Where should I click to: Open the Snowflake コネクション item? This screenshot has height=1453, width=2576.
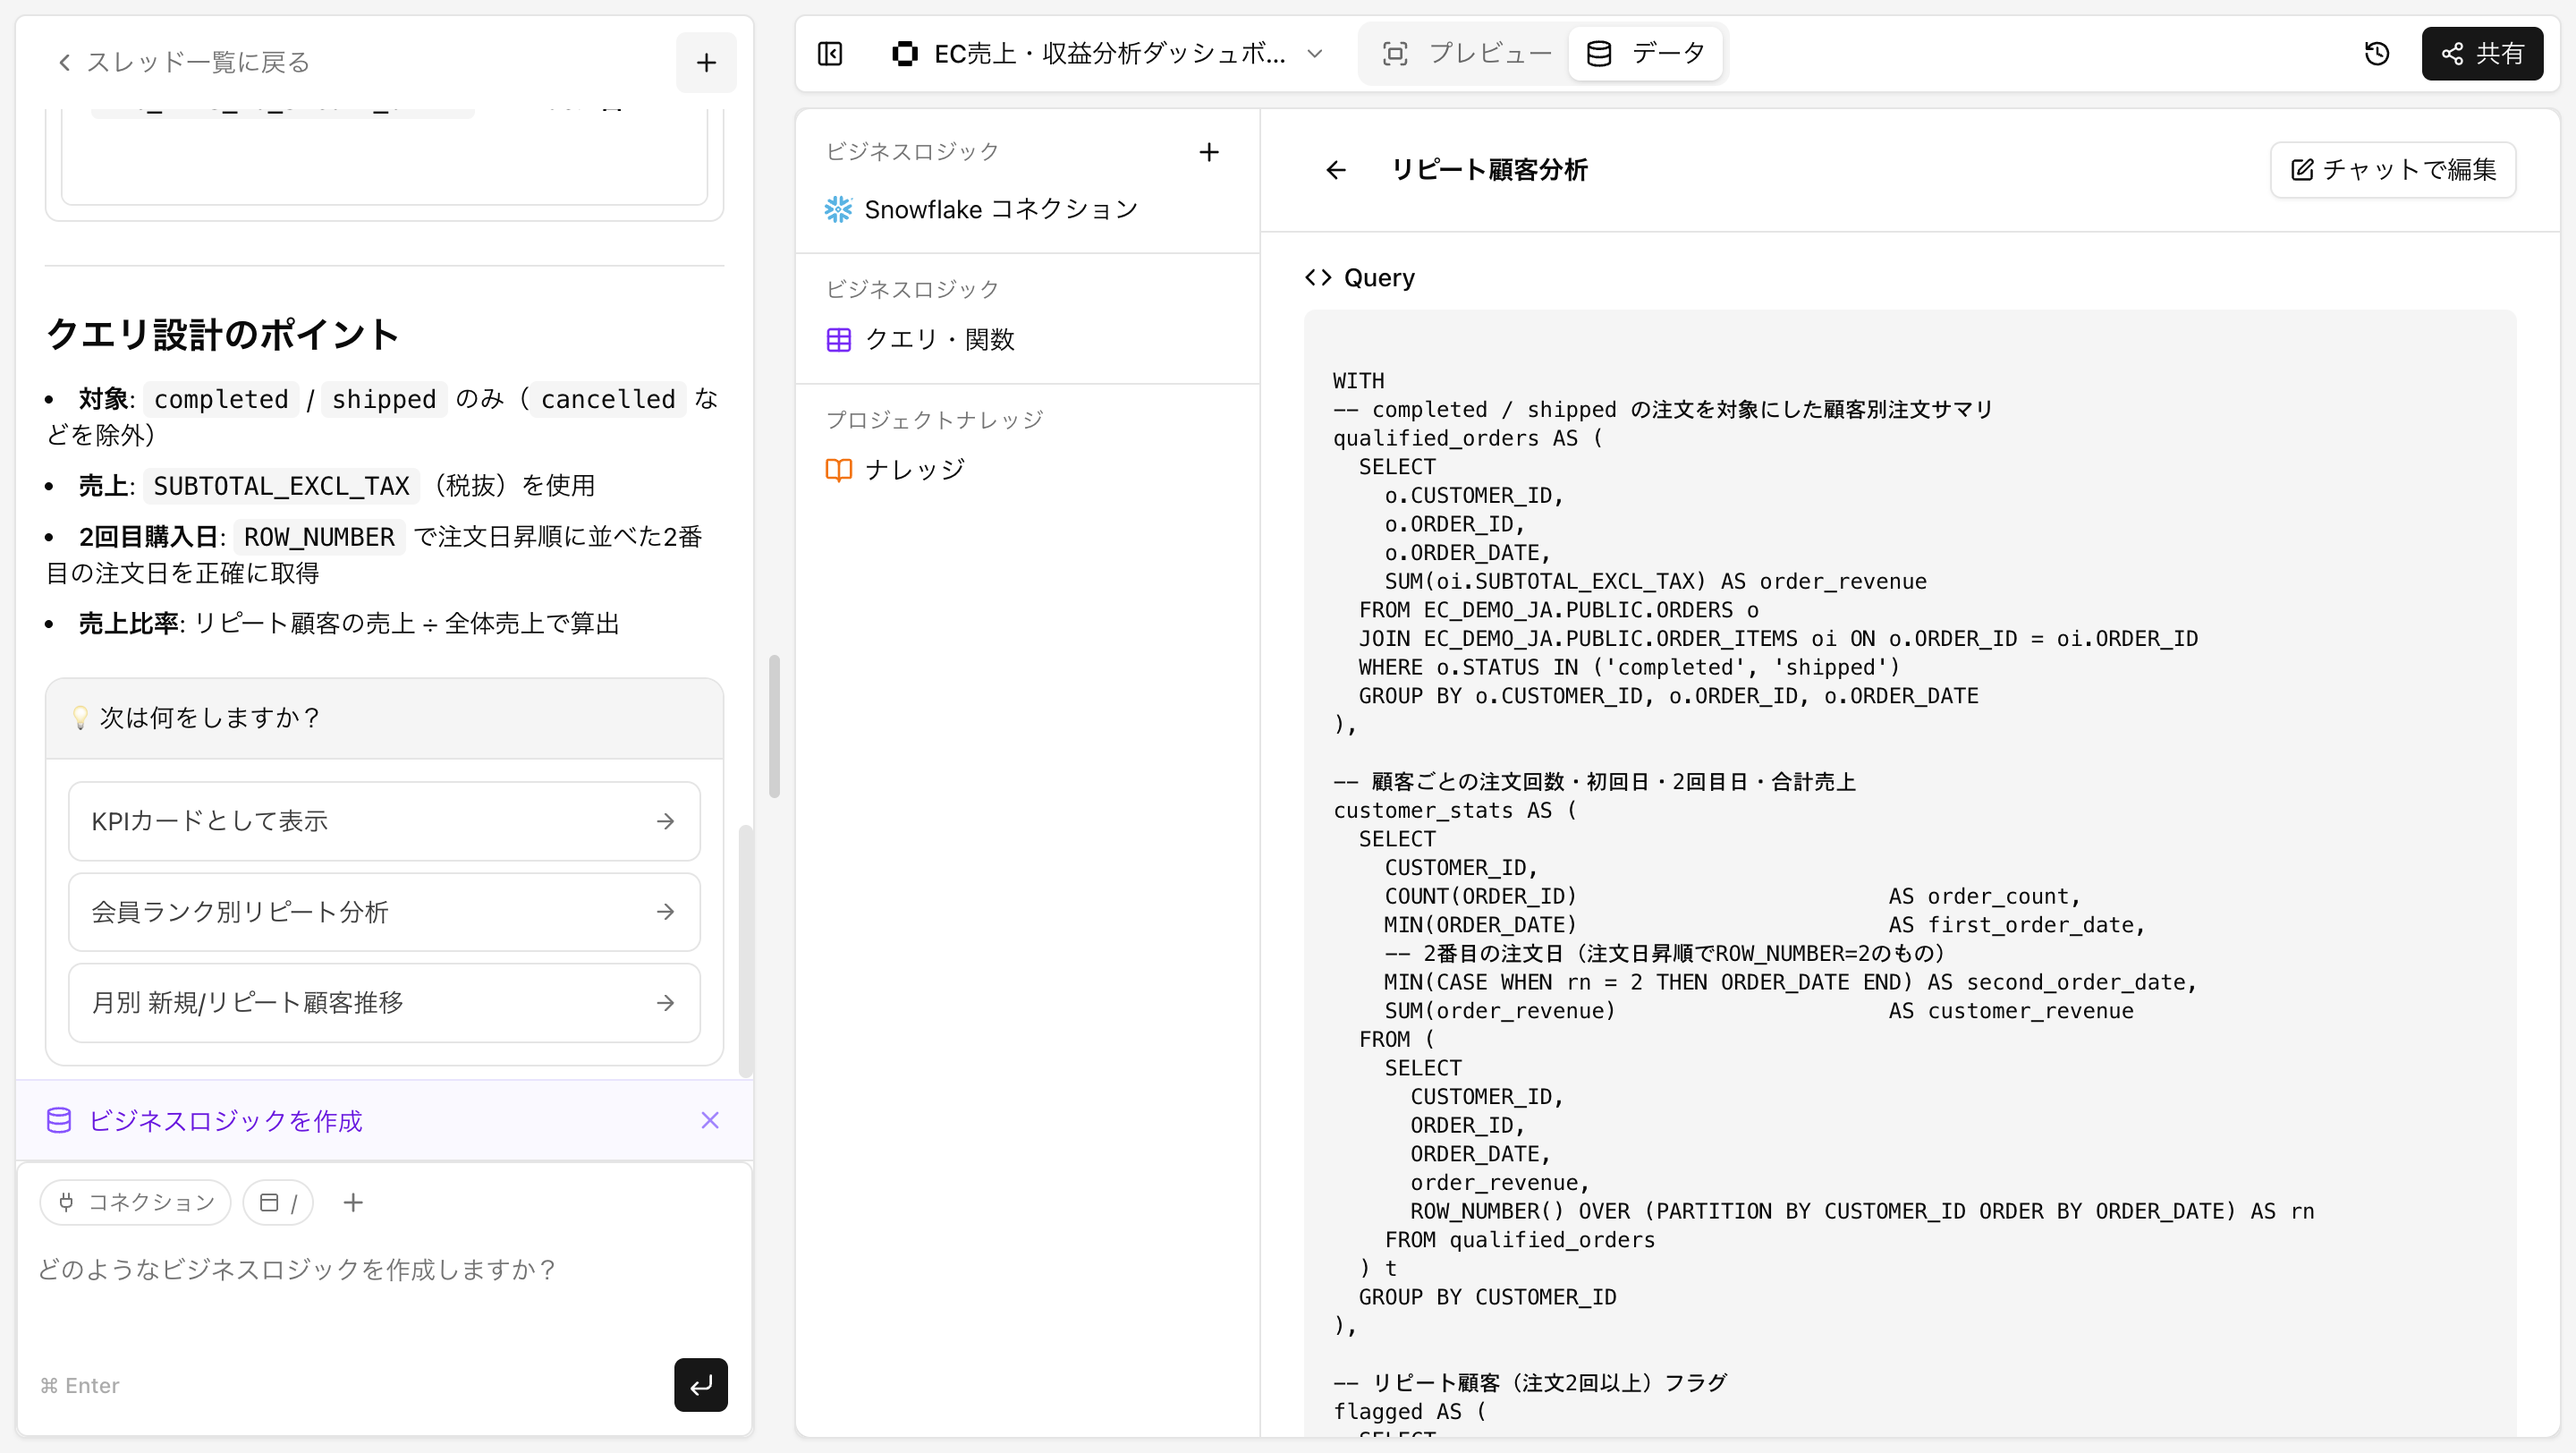1000,209
